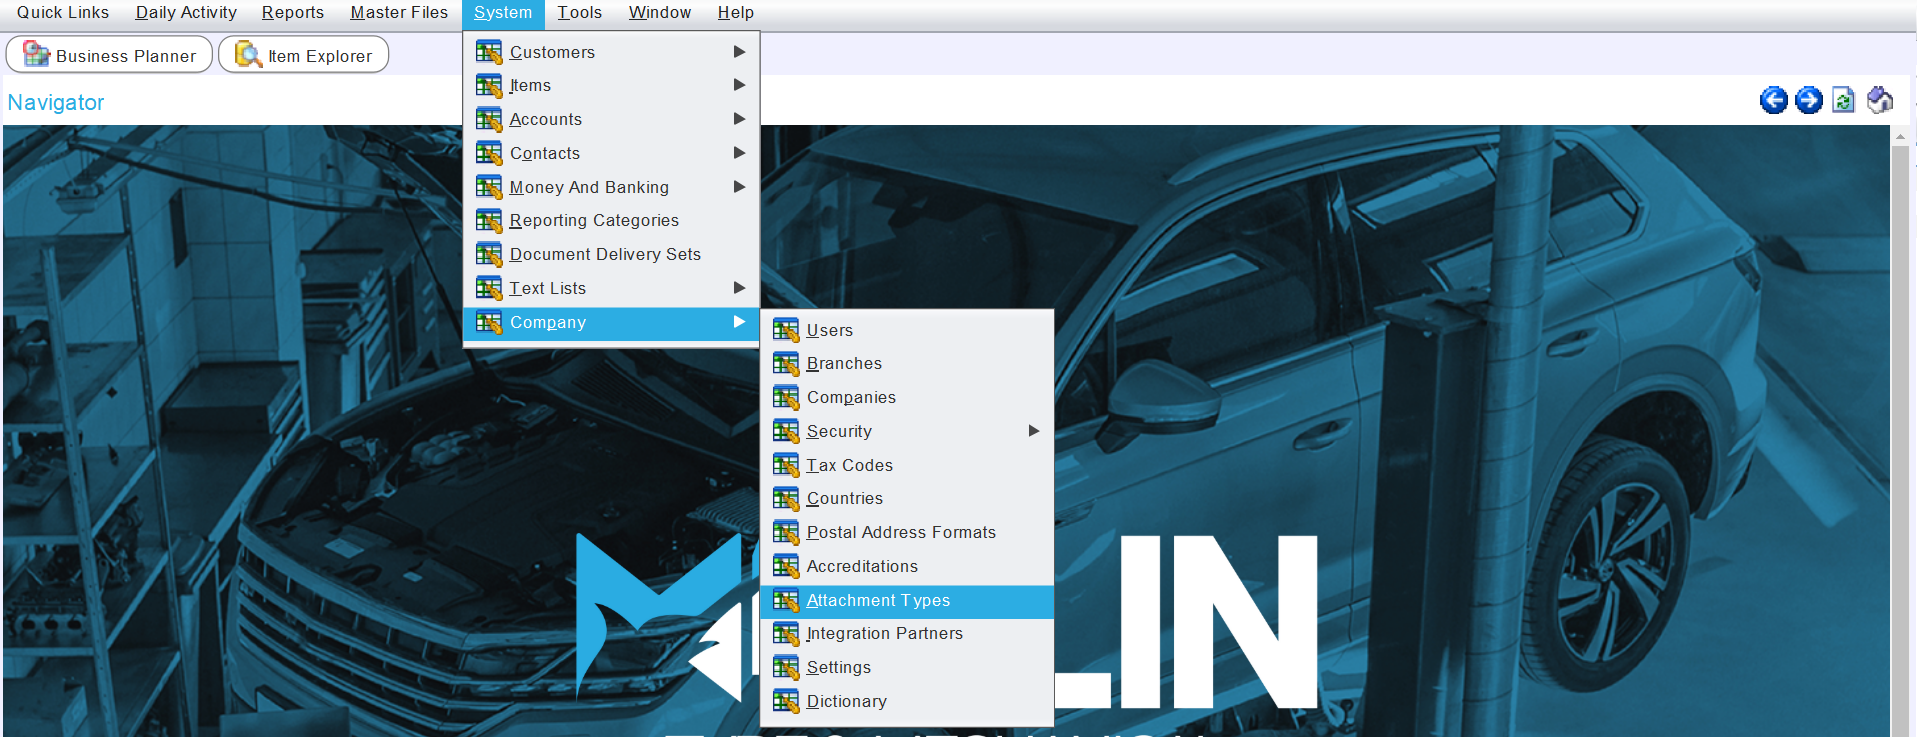Click the icon beside Users submenu entry
The height and width of the screenshot is (737, 1917).
click(786, 330)
